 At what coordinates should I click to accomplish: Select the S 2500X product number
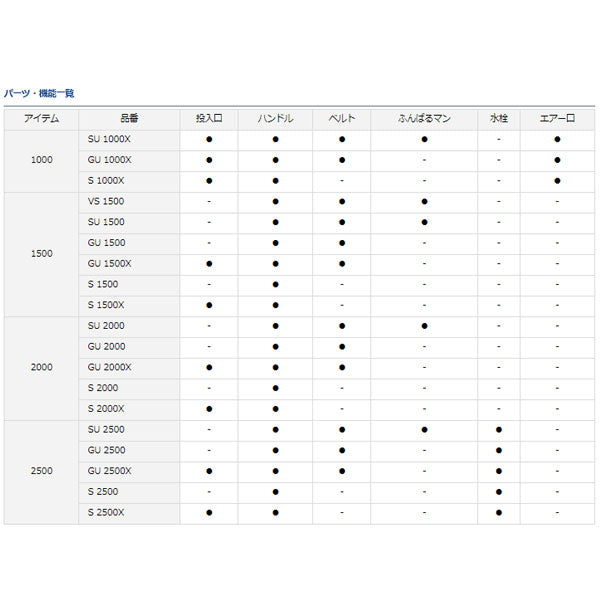click(106, 512)
